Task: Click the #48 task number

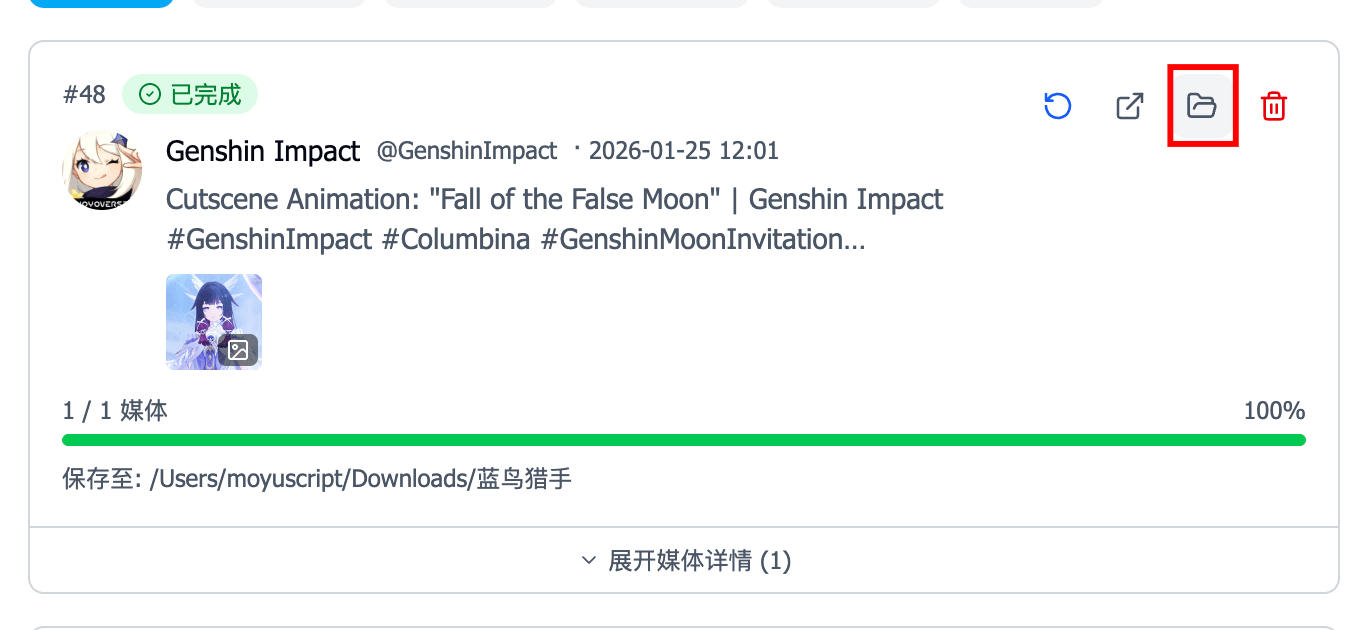Action: click(x=84, y=95)
